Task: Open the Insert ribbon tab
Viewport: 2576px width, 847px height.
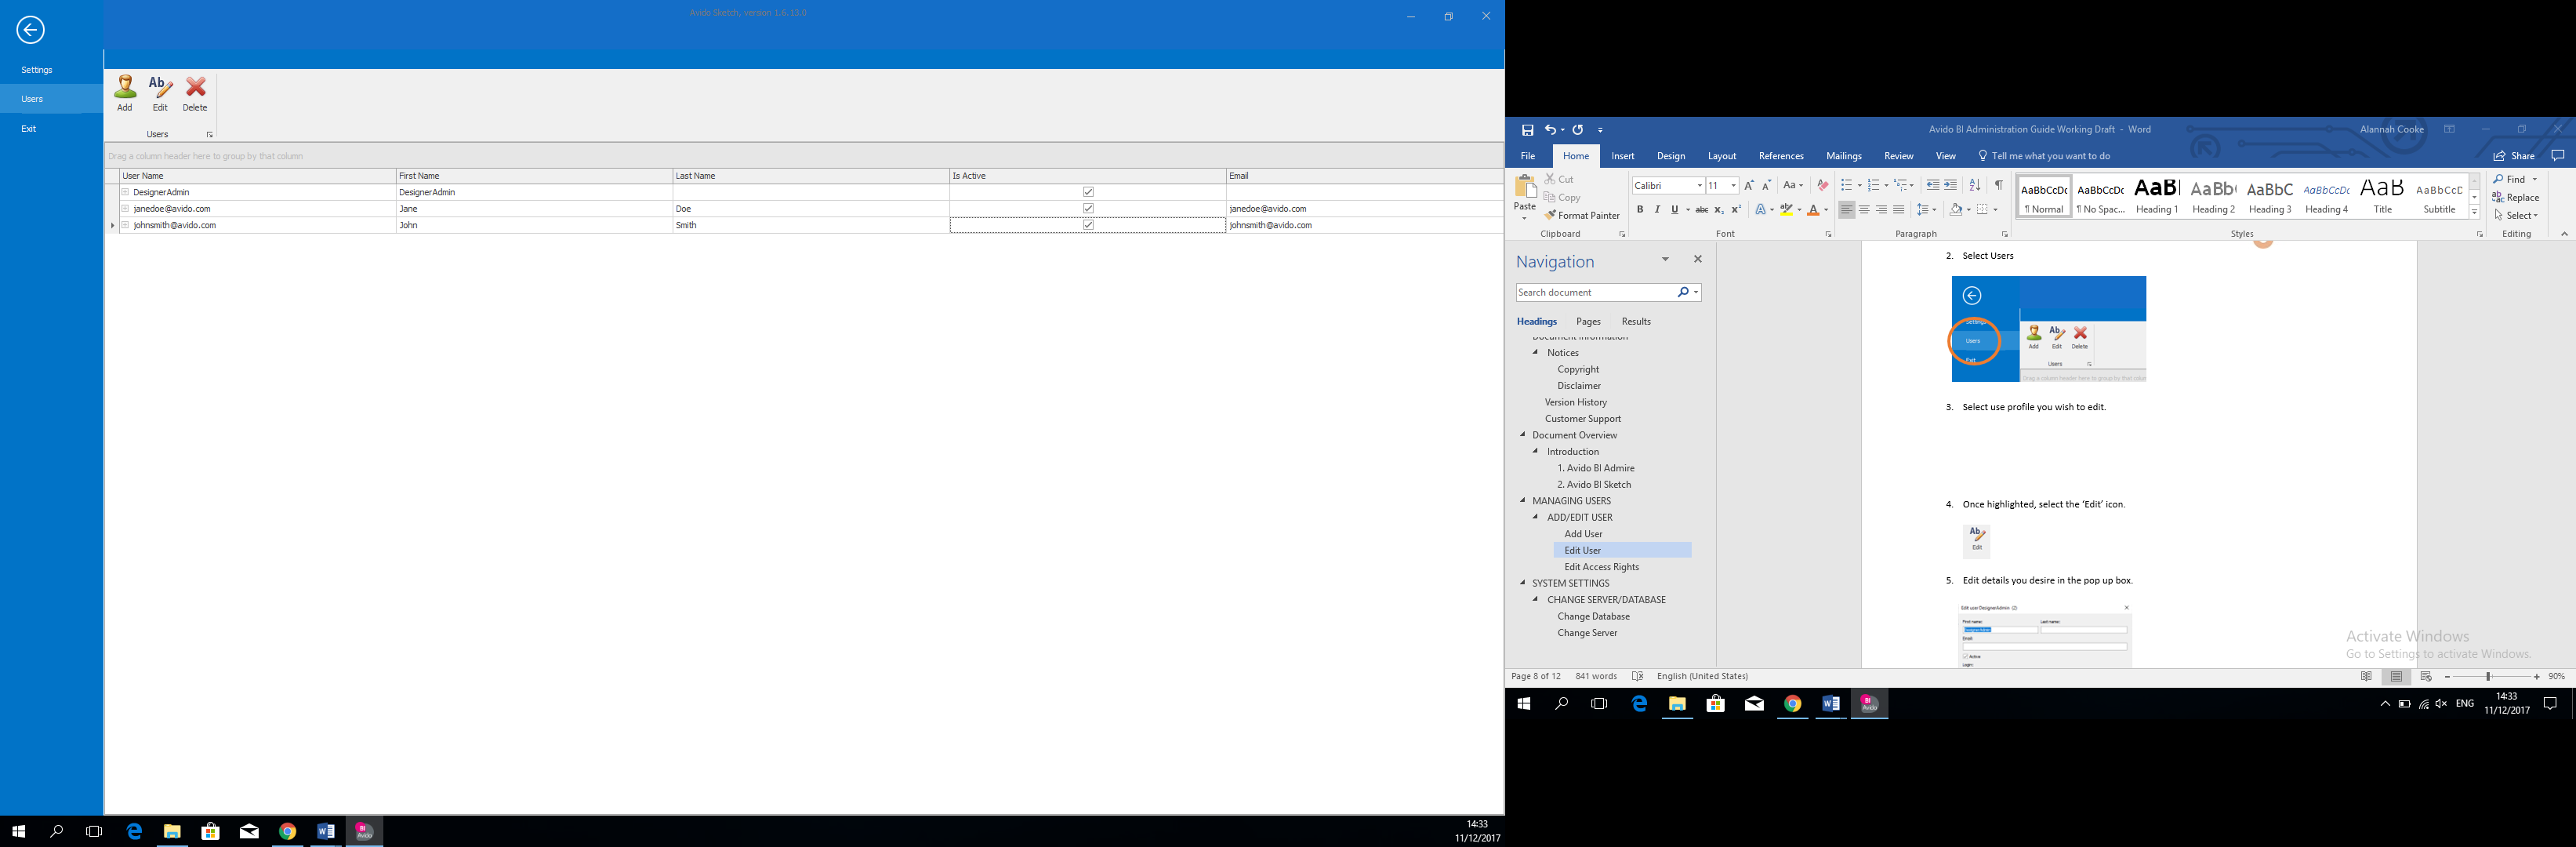Action: 1623,156
